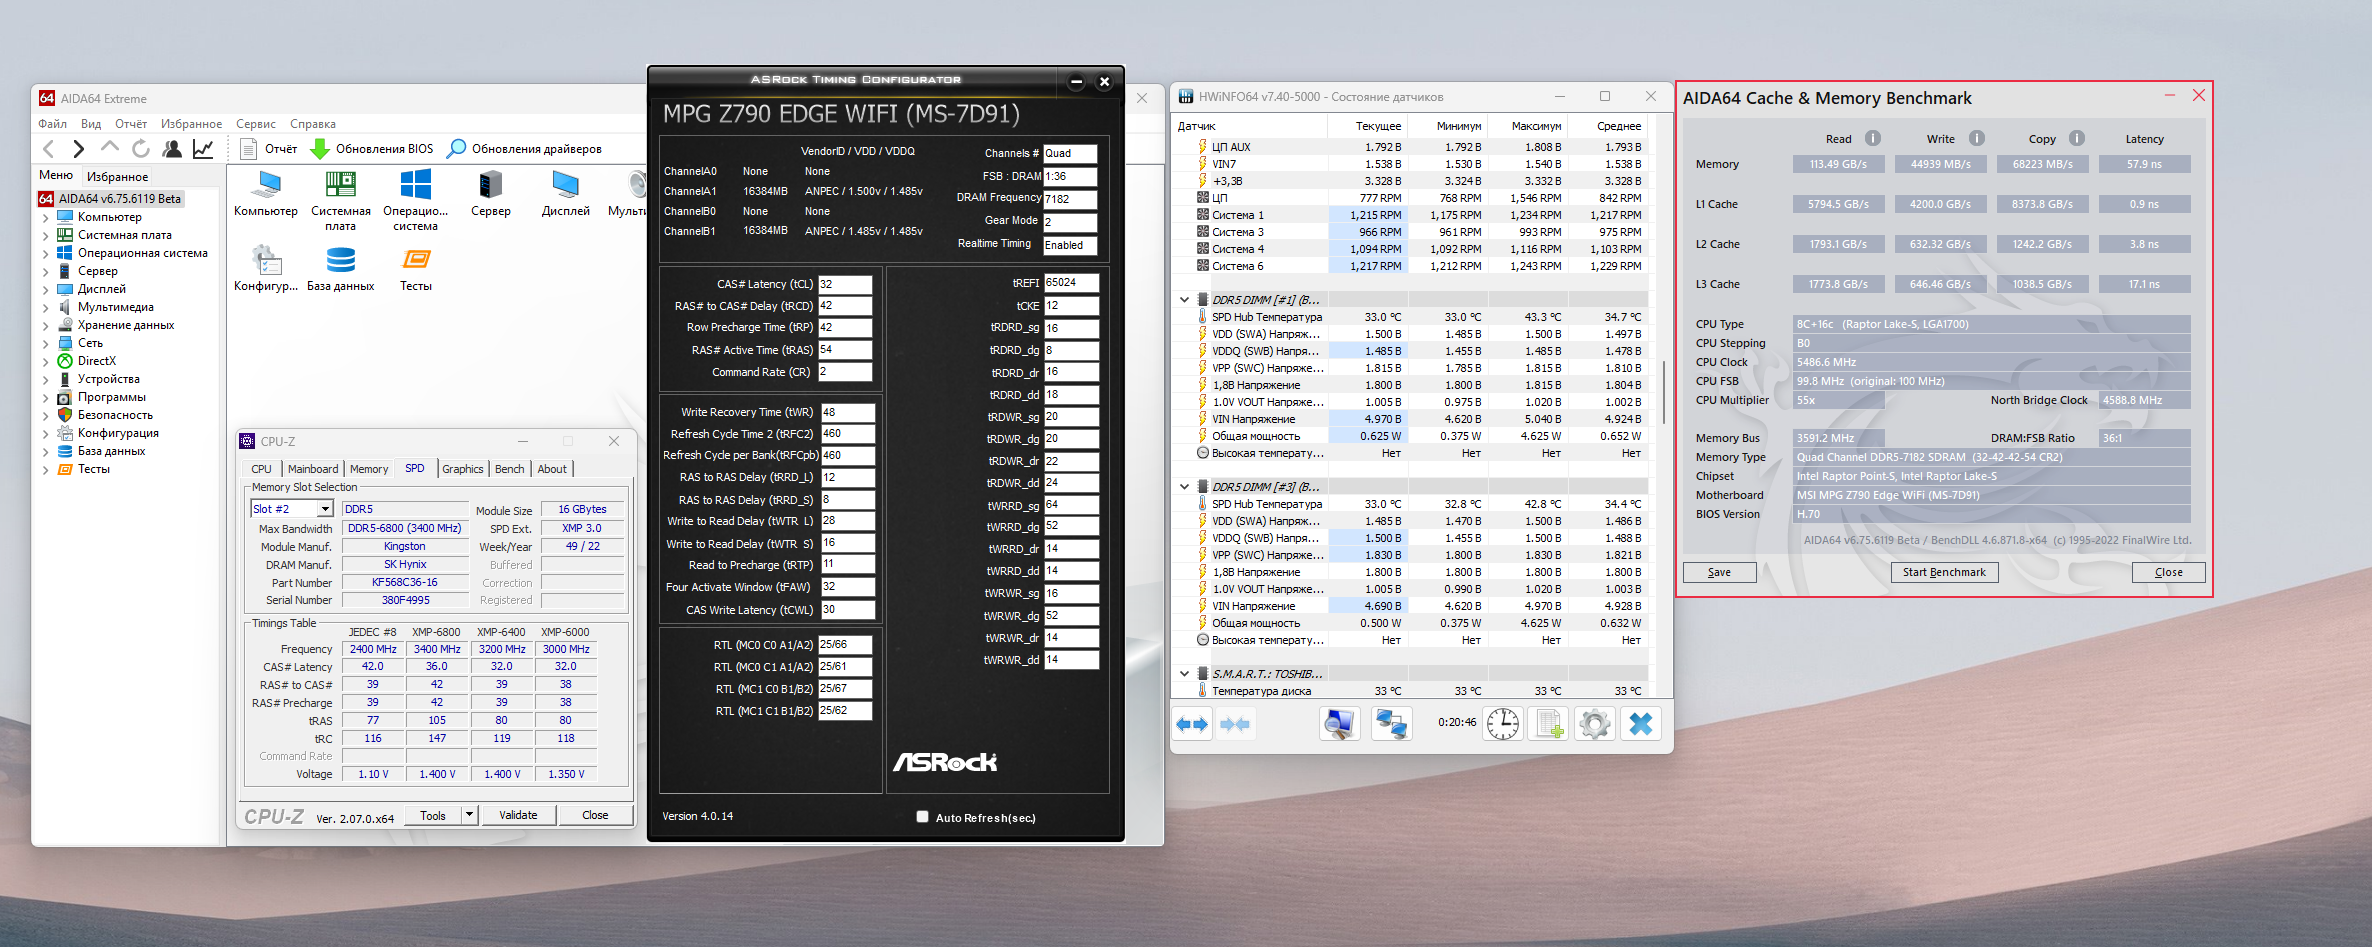2372x947 pixels.
Task: Click Обновления BIOS in the toolbar
Action: 372,149
